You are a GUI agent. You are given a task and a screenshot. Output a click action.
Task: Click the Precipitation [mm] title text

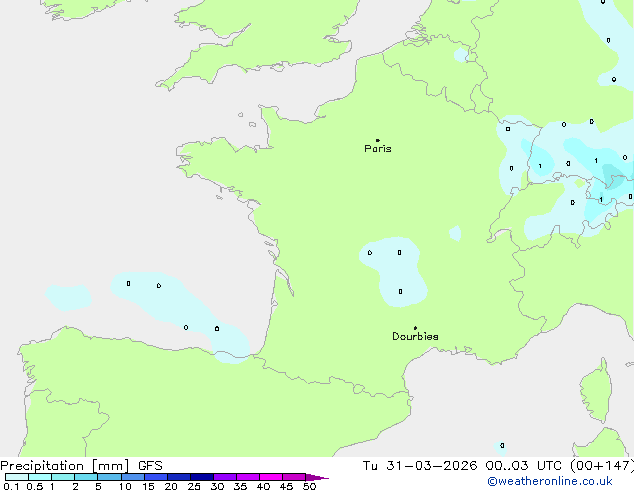point(65,466)
